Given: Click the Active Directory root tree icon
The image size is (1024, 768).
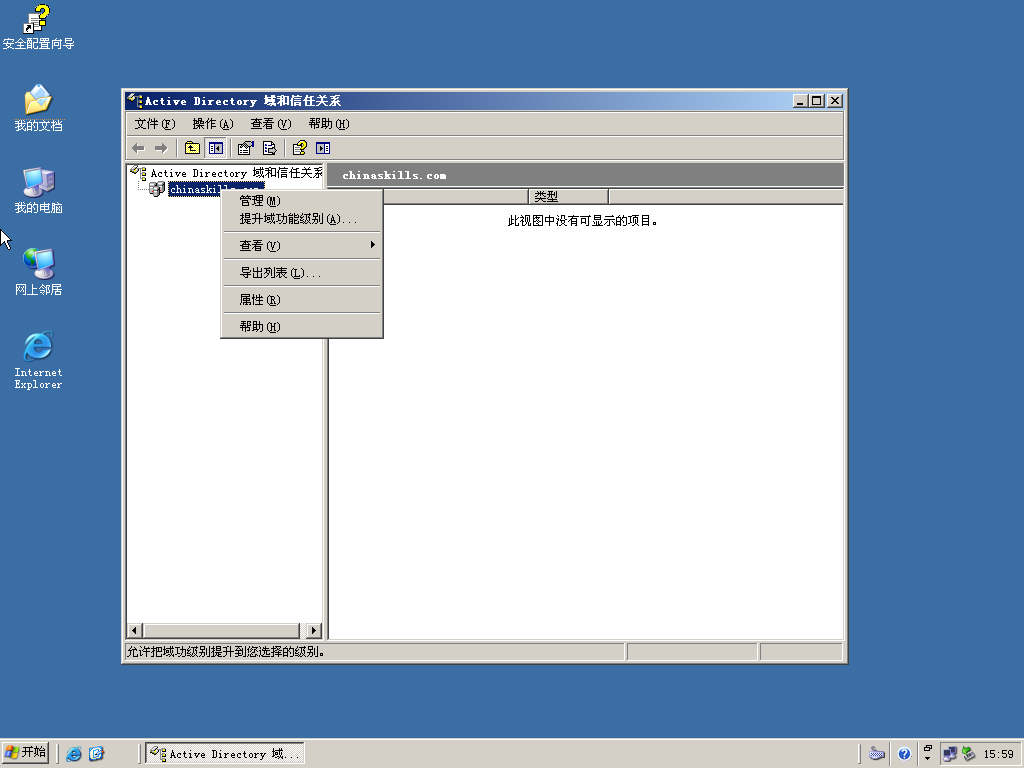Looking at the screenshot, I should coord(138,172).
